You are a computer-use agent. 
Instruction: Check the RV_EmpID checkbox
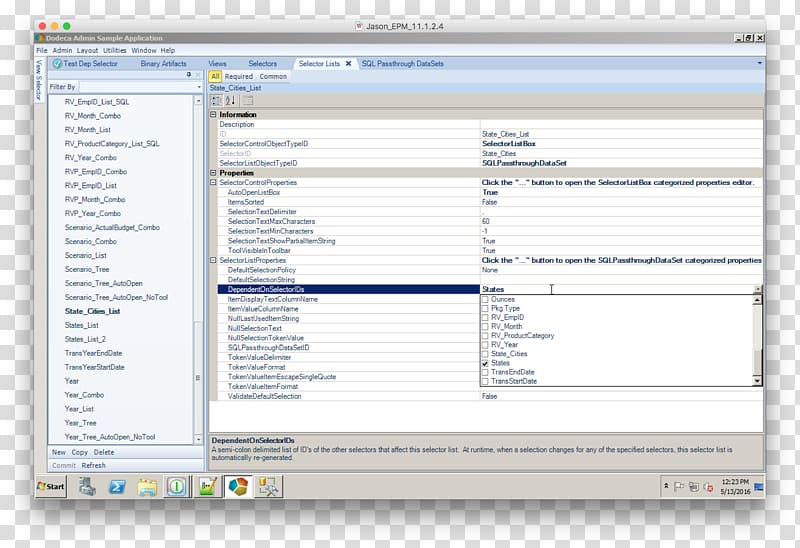485,318
